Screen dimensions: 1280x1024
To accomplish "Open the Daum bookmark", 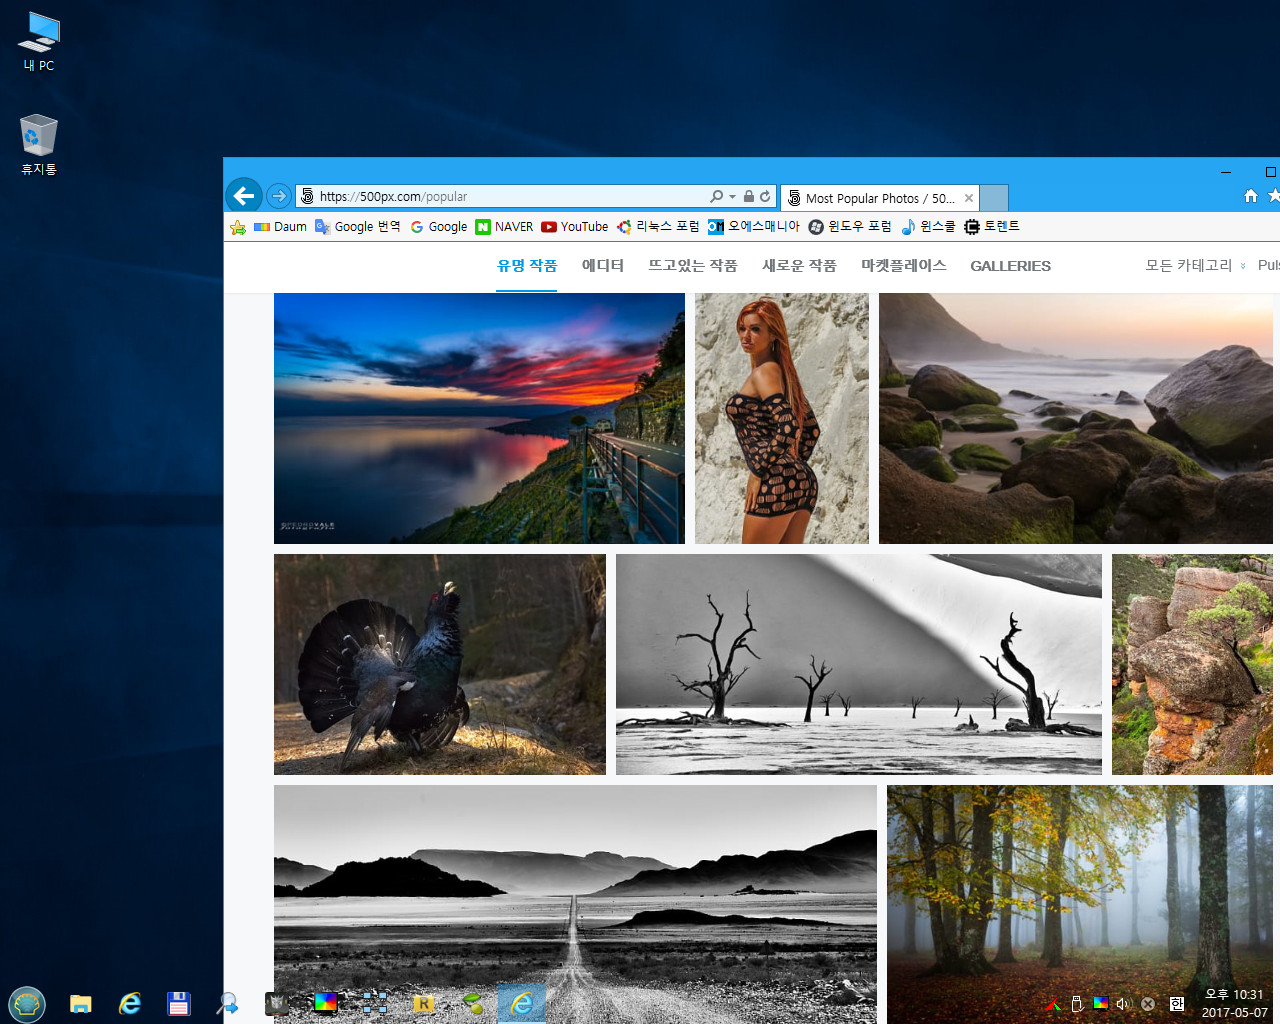I will (280, 227).
